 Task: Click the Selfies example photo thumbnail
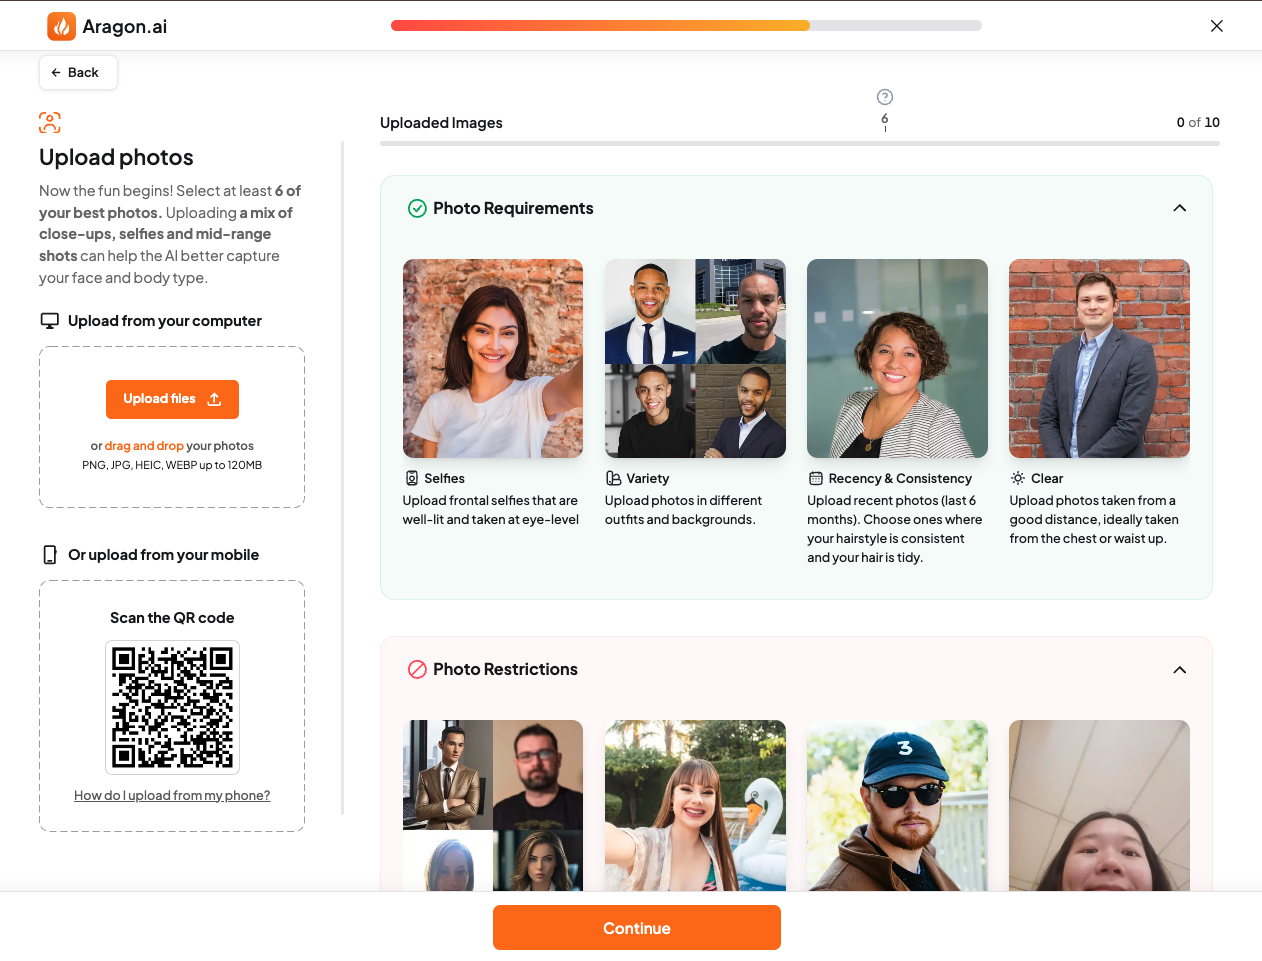[x=493, y=358]
